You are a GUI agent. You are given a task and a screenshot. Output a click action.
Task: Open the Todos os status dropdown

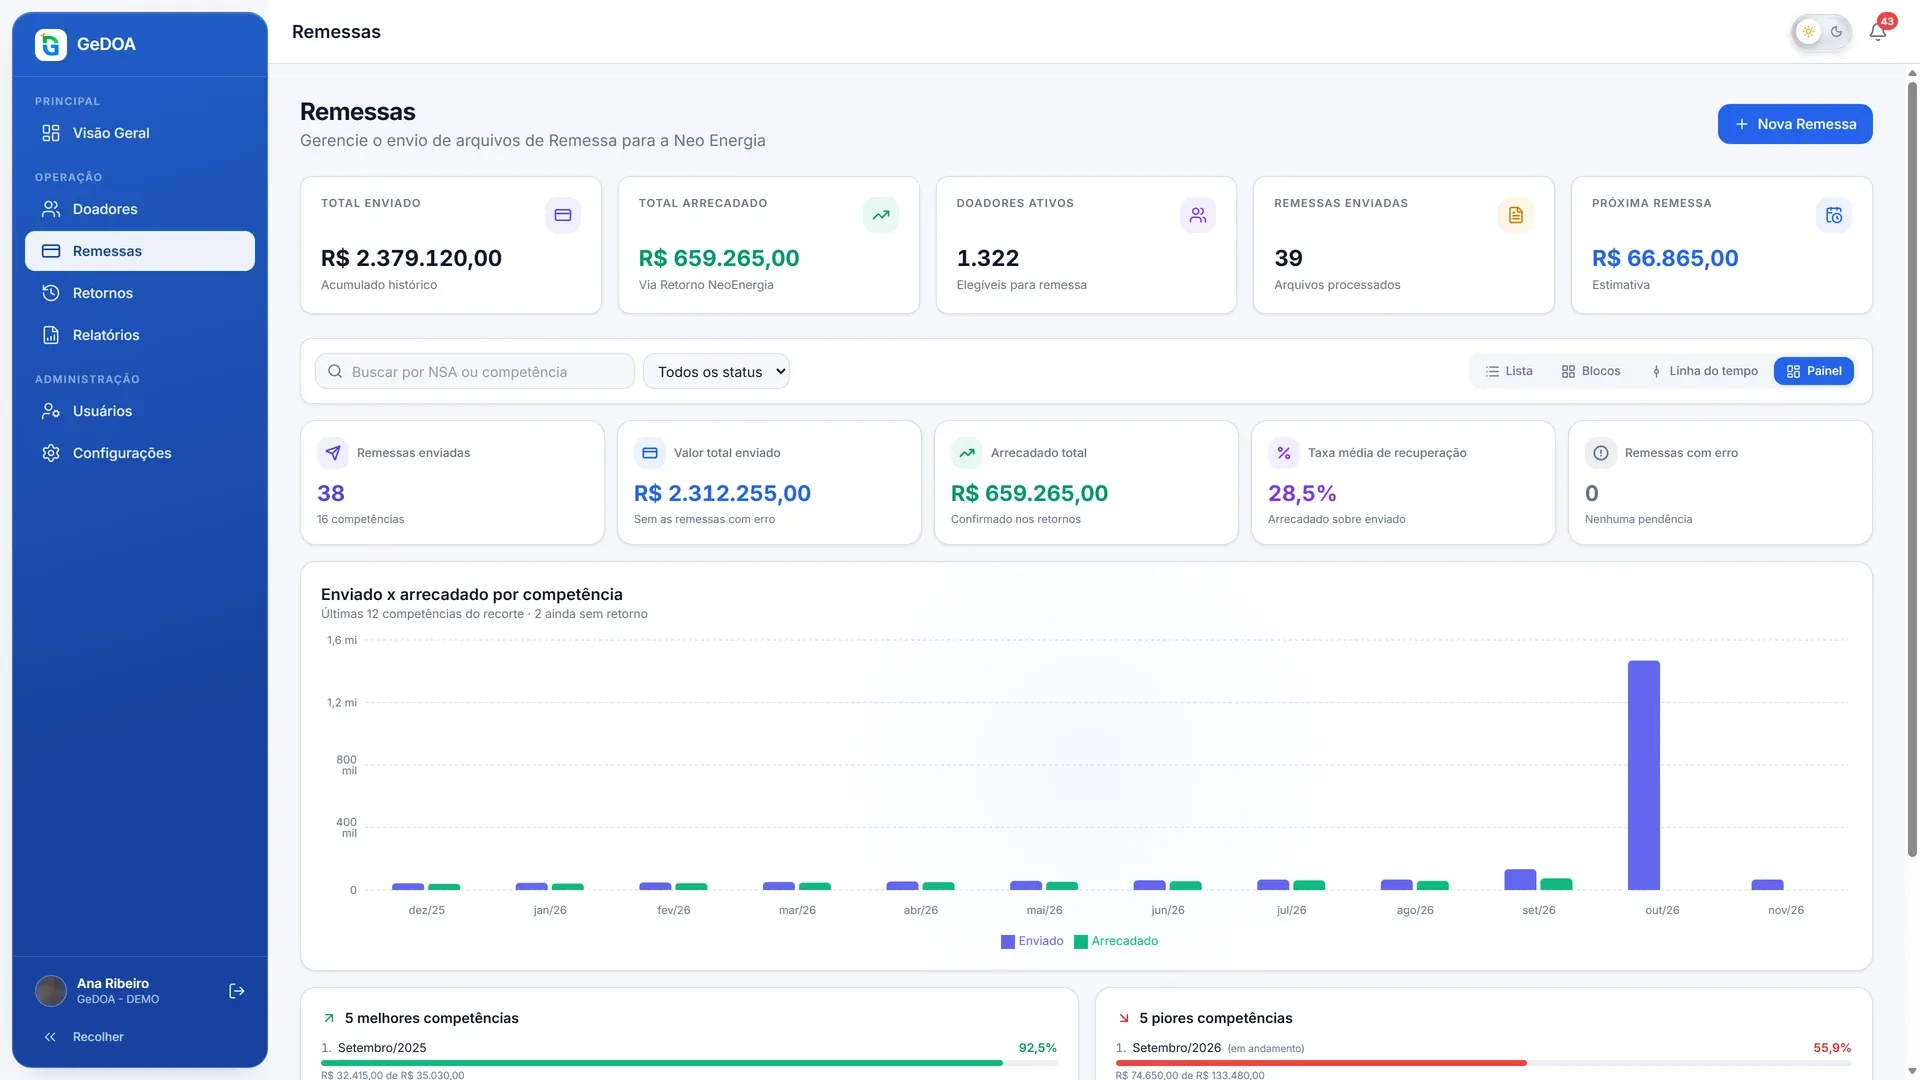[716, 371]
